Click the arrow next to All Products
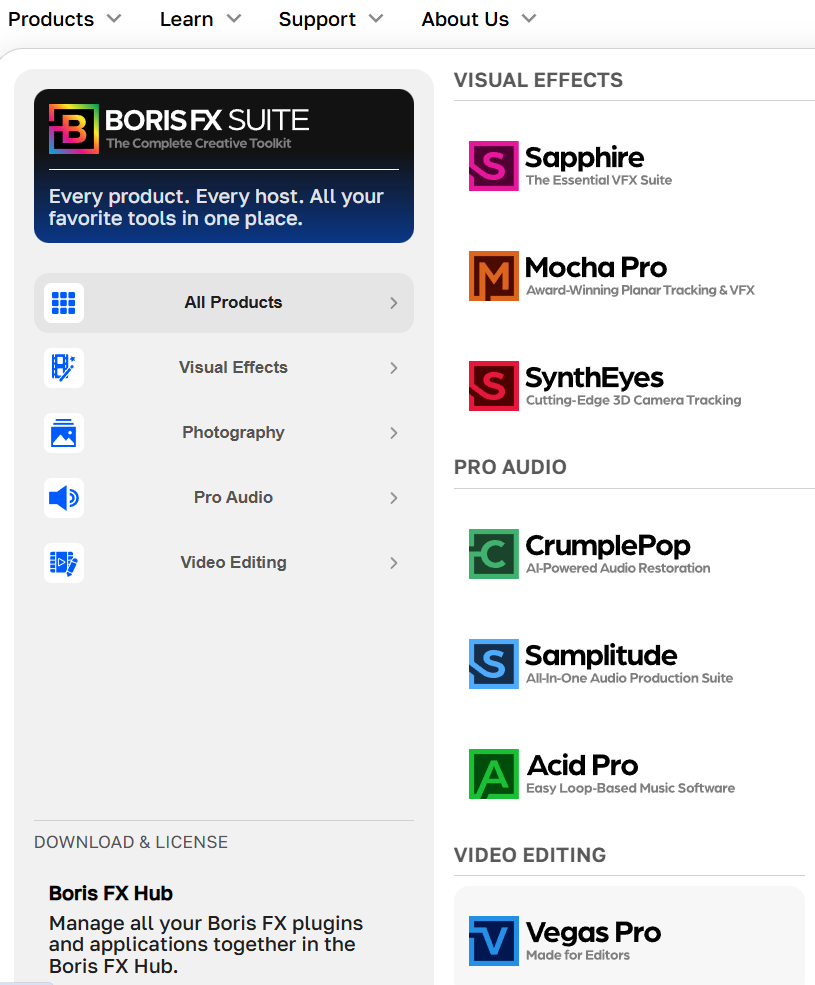 click(x=393, y=303)
